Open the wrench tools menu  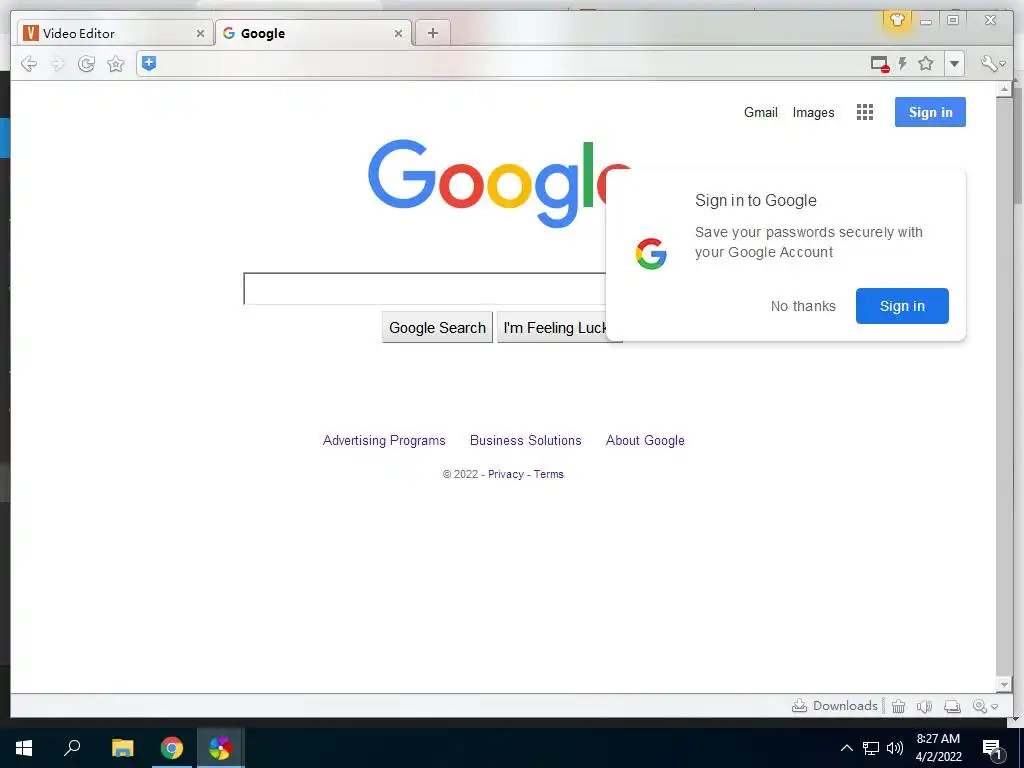click(992, 63)
